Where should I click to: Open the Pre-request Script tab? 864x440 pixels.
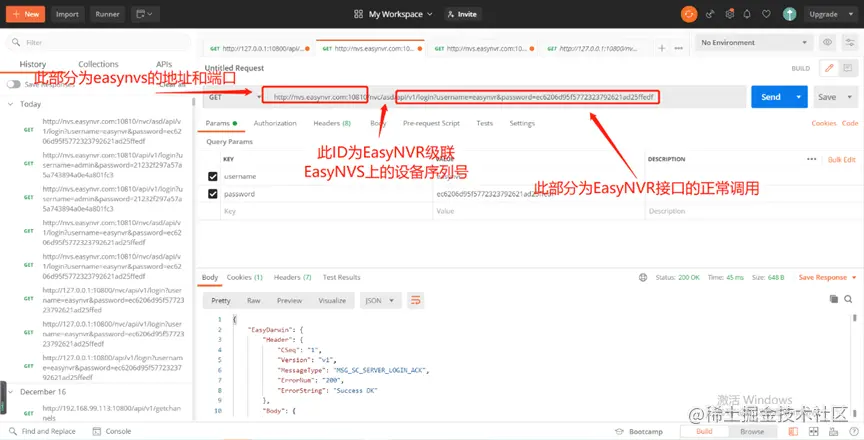pyautogui.click(x=431, y=123)
